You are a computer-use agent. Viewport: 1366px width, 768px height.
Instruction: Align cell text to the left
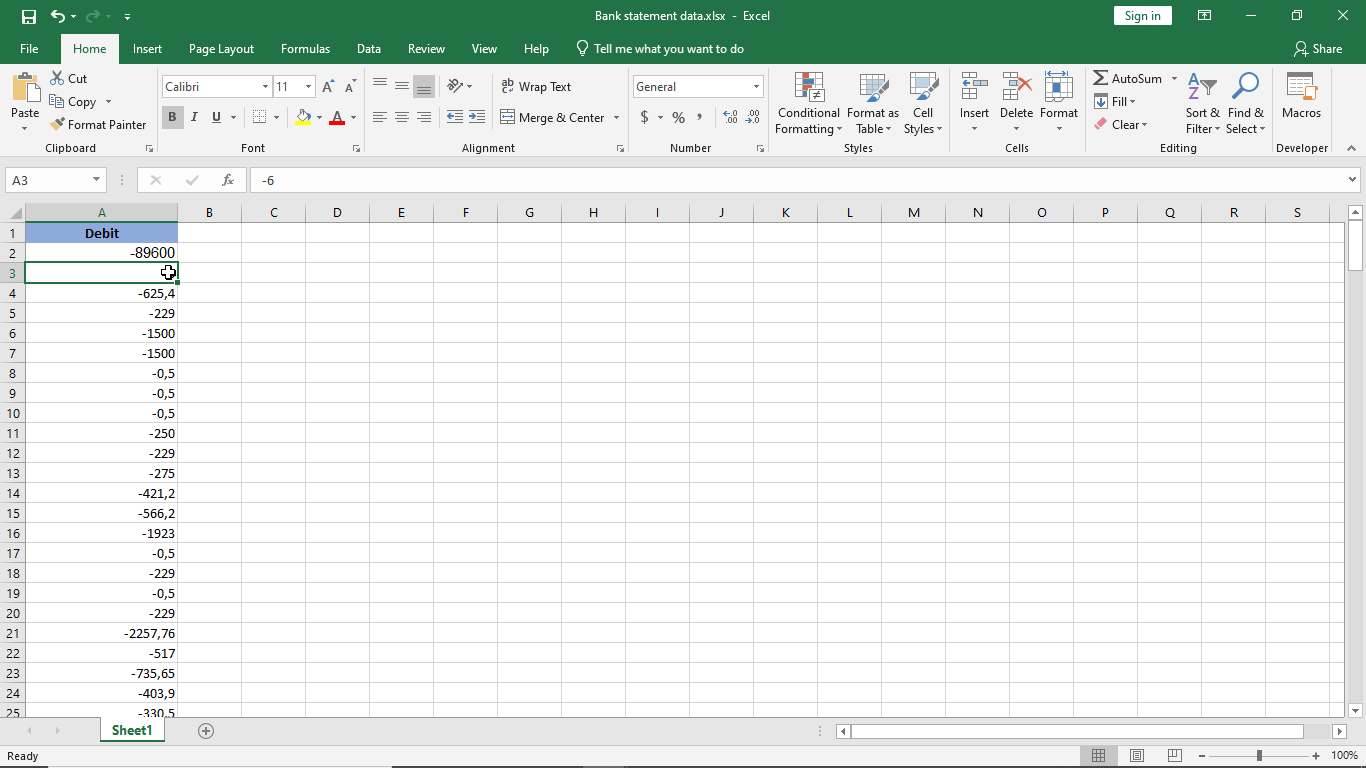(x=380, y=117)
